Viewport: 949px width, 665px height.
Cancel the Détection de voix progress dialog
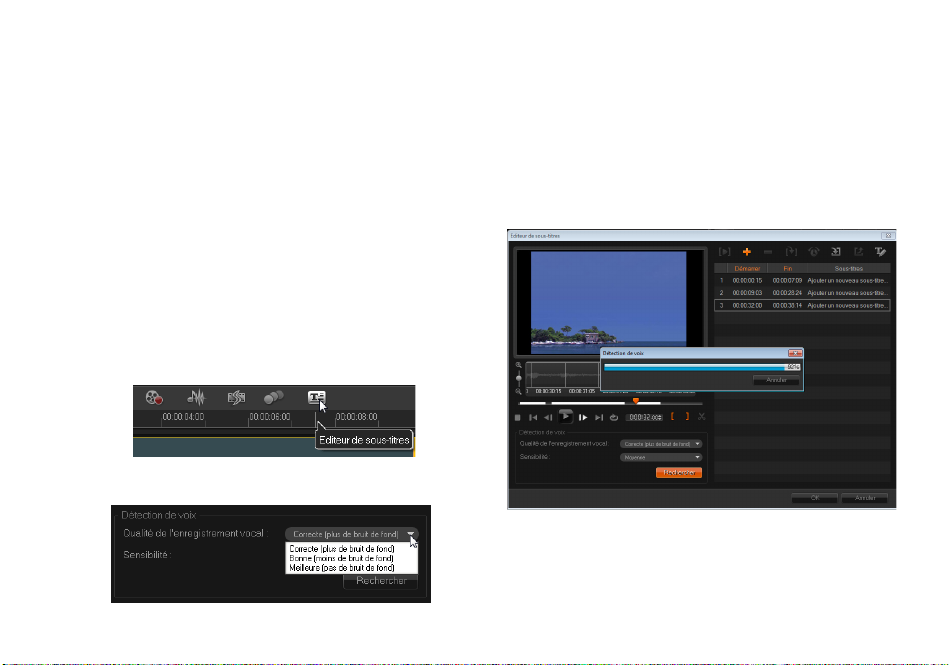776,380
